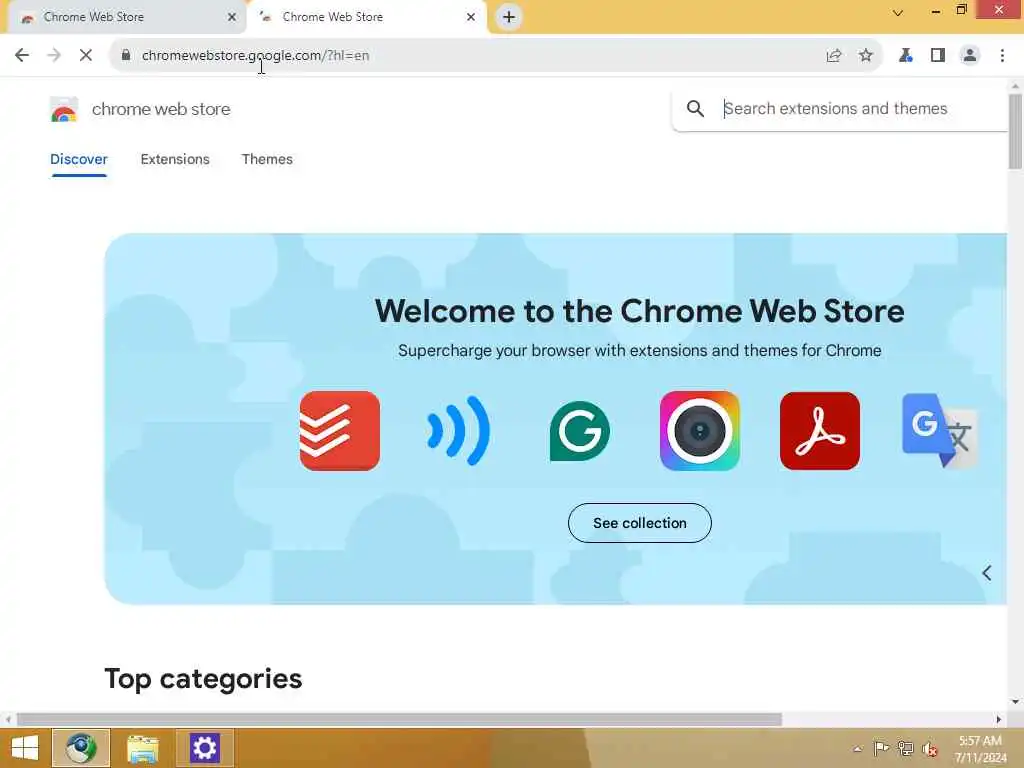Focus the Search extensions and themes field
This screenshot has height=768, width=1024.
point(842,108)
